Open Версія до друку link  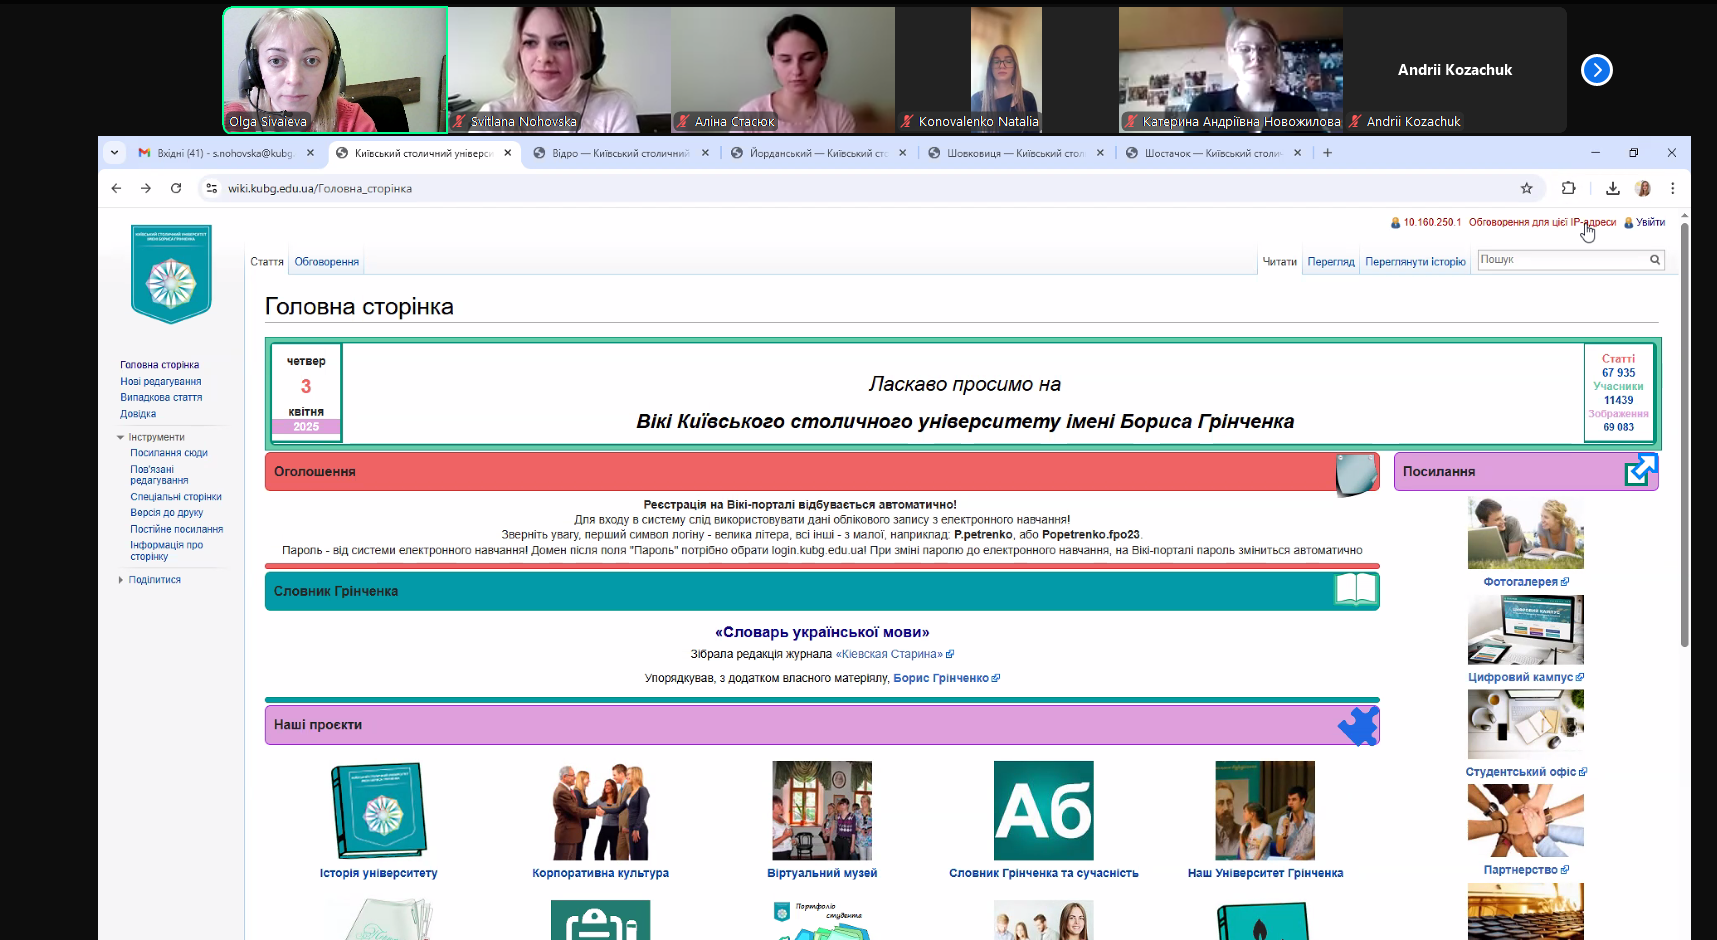166,513
